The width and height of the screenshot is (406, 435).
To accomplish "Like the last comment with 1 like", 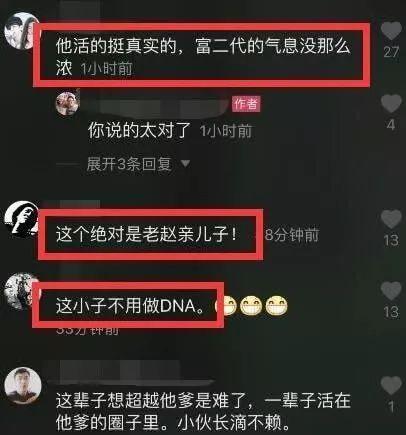I will (391, 385).
